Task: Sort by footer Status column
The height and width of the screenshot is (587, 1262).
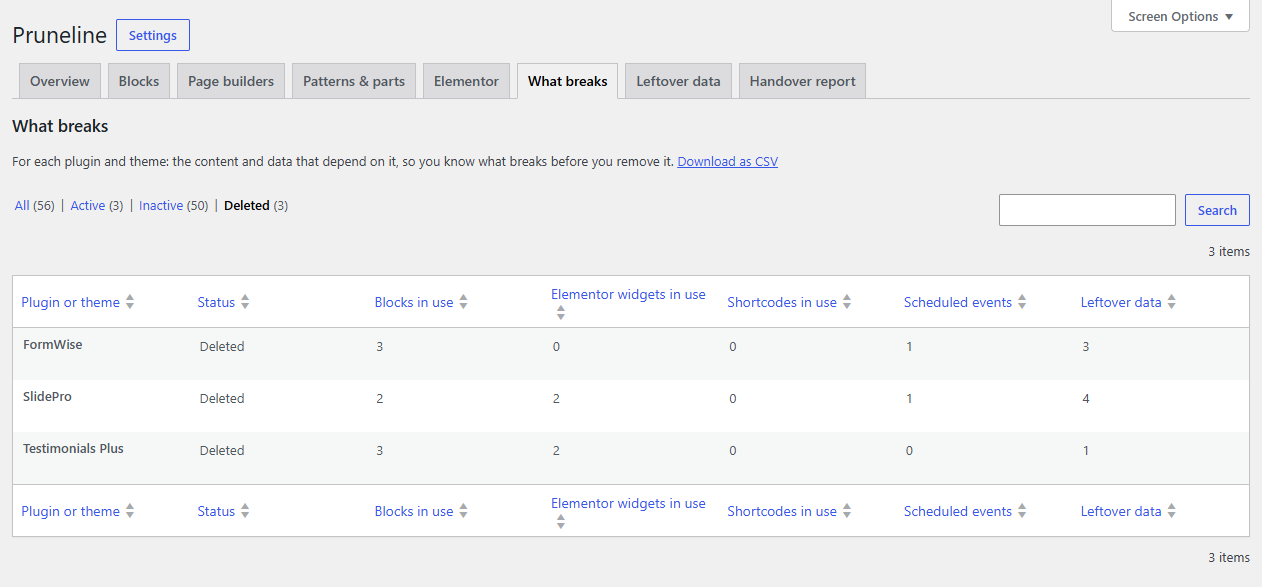Action: pyautogui.click(x=216, y=511)
